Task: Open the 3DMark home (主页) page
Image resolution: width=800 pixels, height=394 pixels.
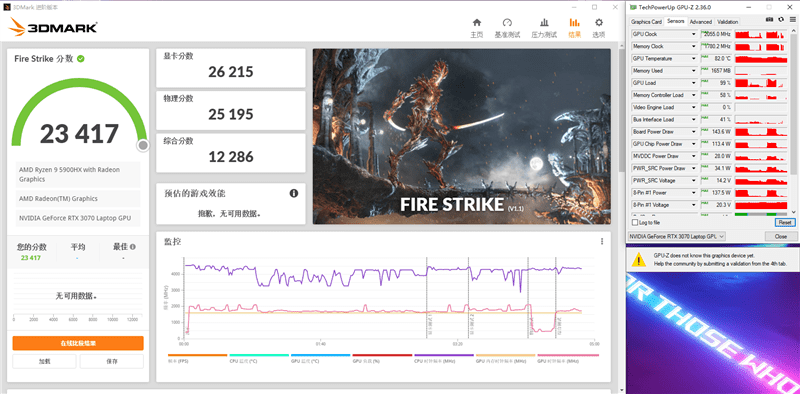Action: (x=477, y=28)
